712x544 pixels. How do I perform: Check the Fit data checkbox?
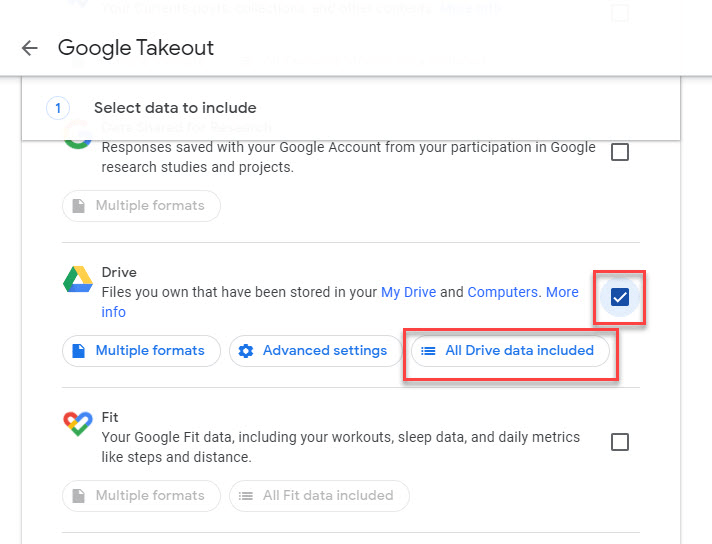(x=620, y=442)
